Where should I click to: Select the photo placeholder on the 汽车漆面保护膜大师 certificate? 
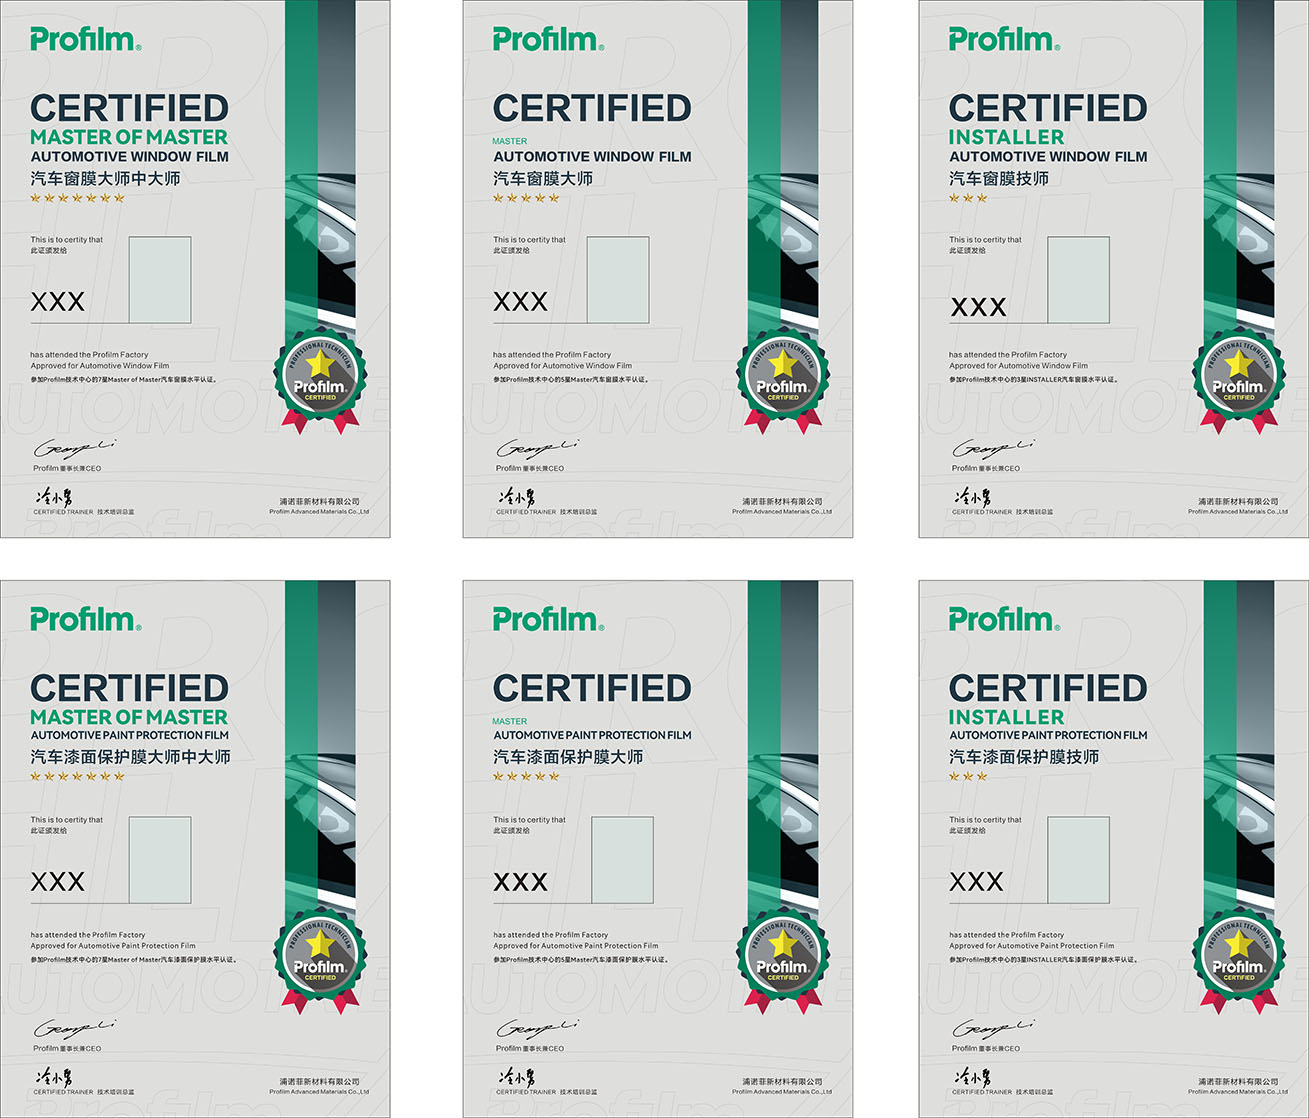tap(623, 860)
